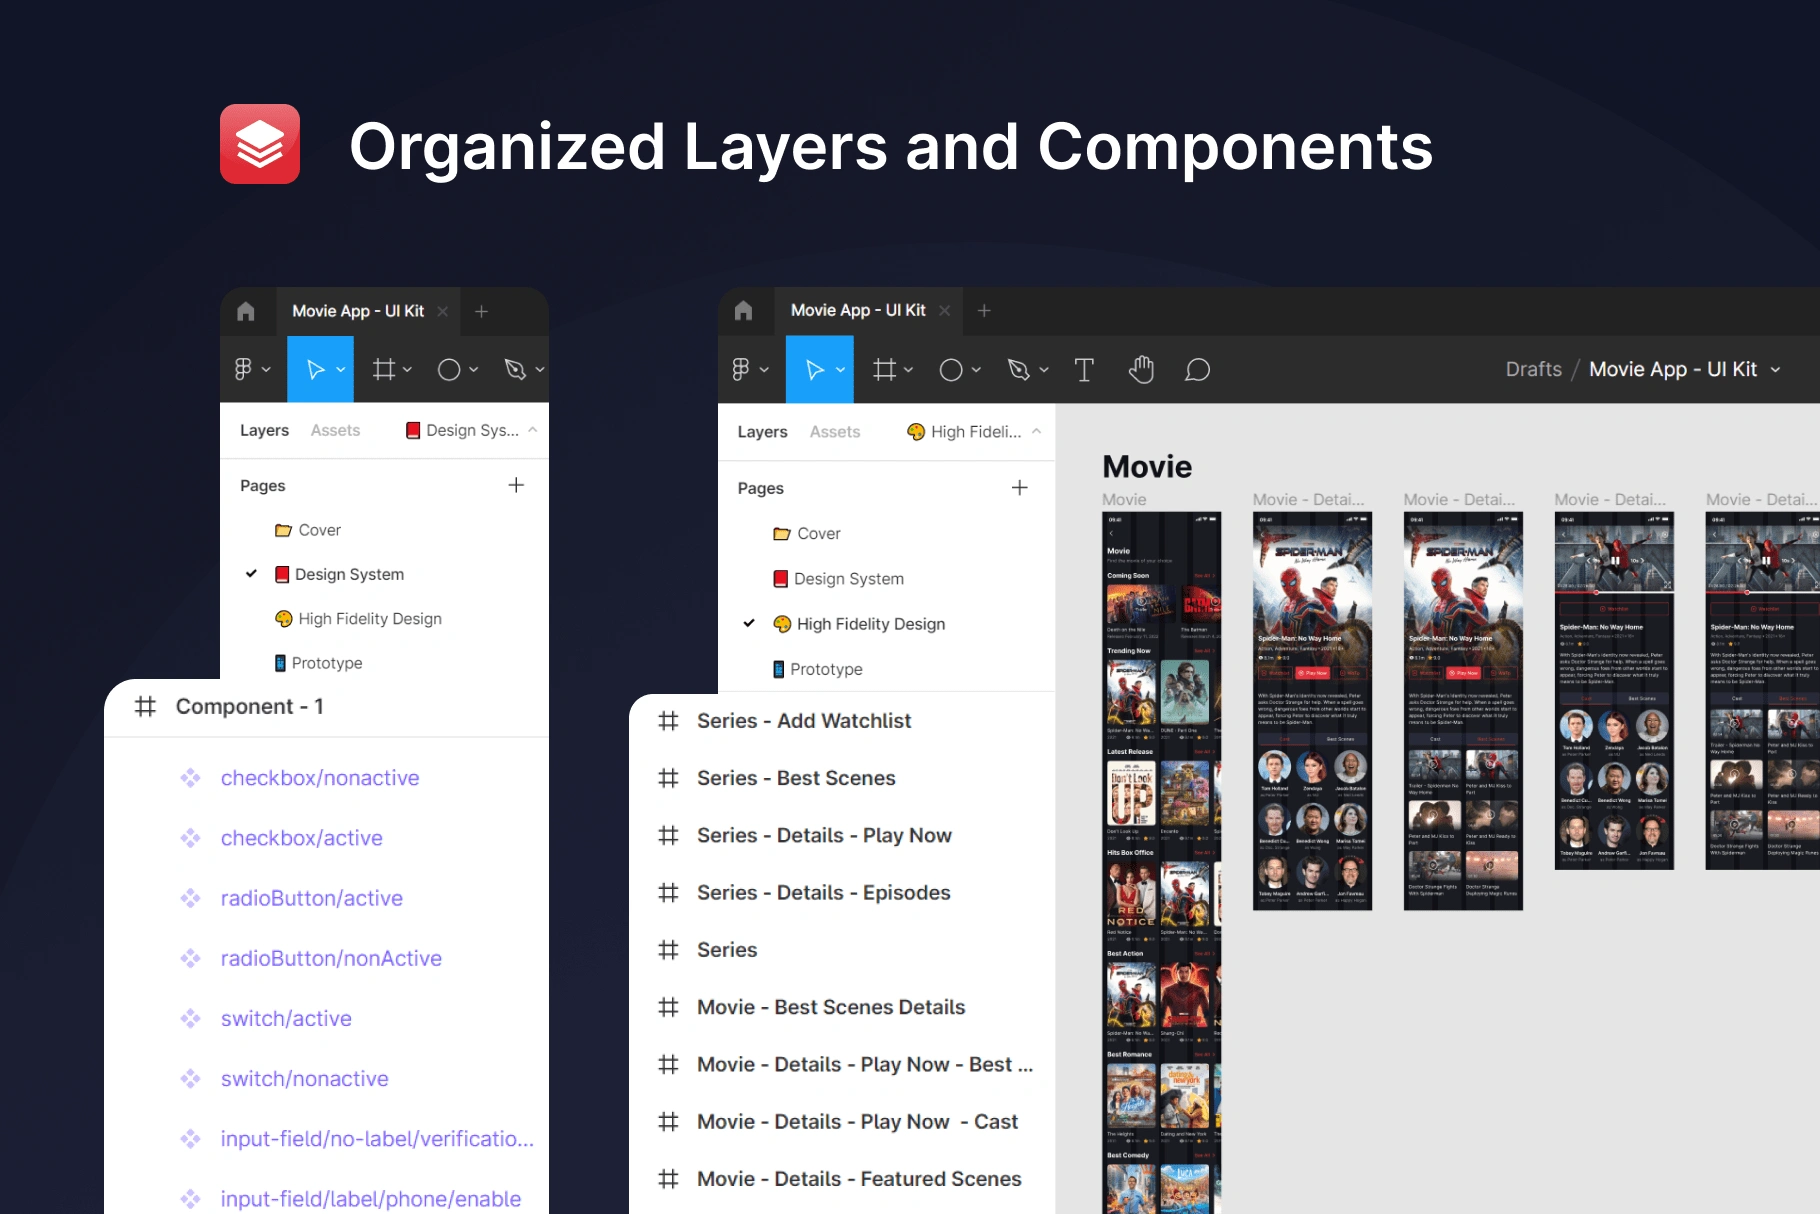Click component icon beside checkbox/nonactive
Image resolution: width=1820 pixels, height=1214 pixels.
click(190, 778)
